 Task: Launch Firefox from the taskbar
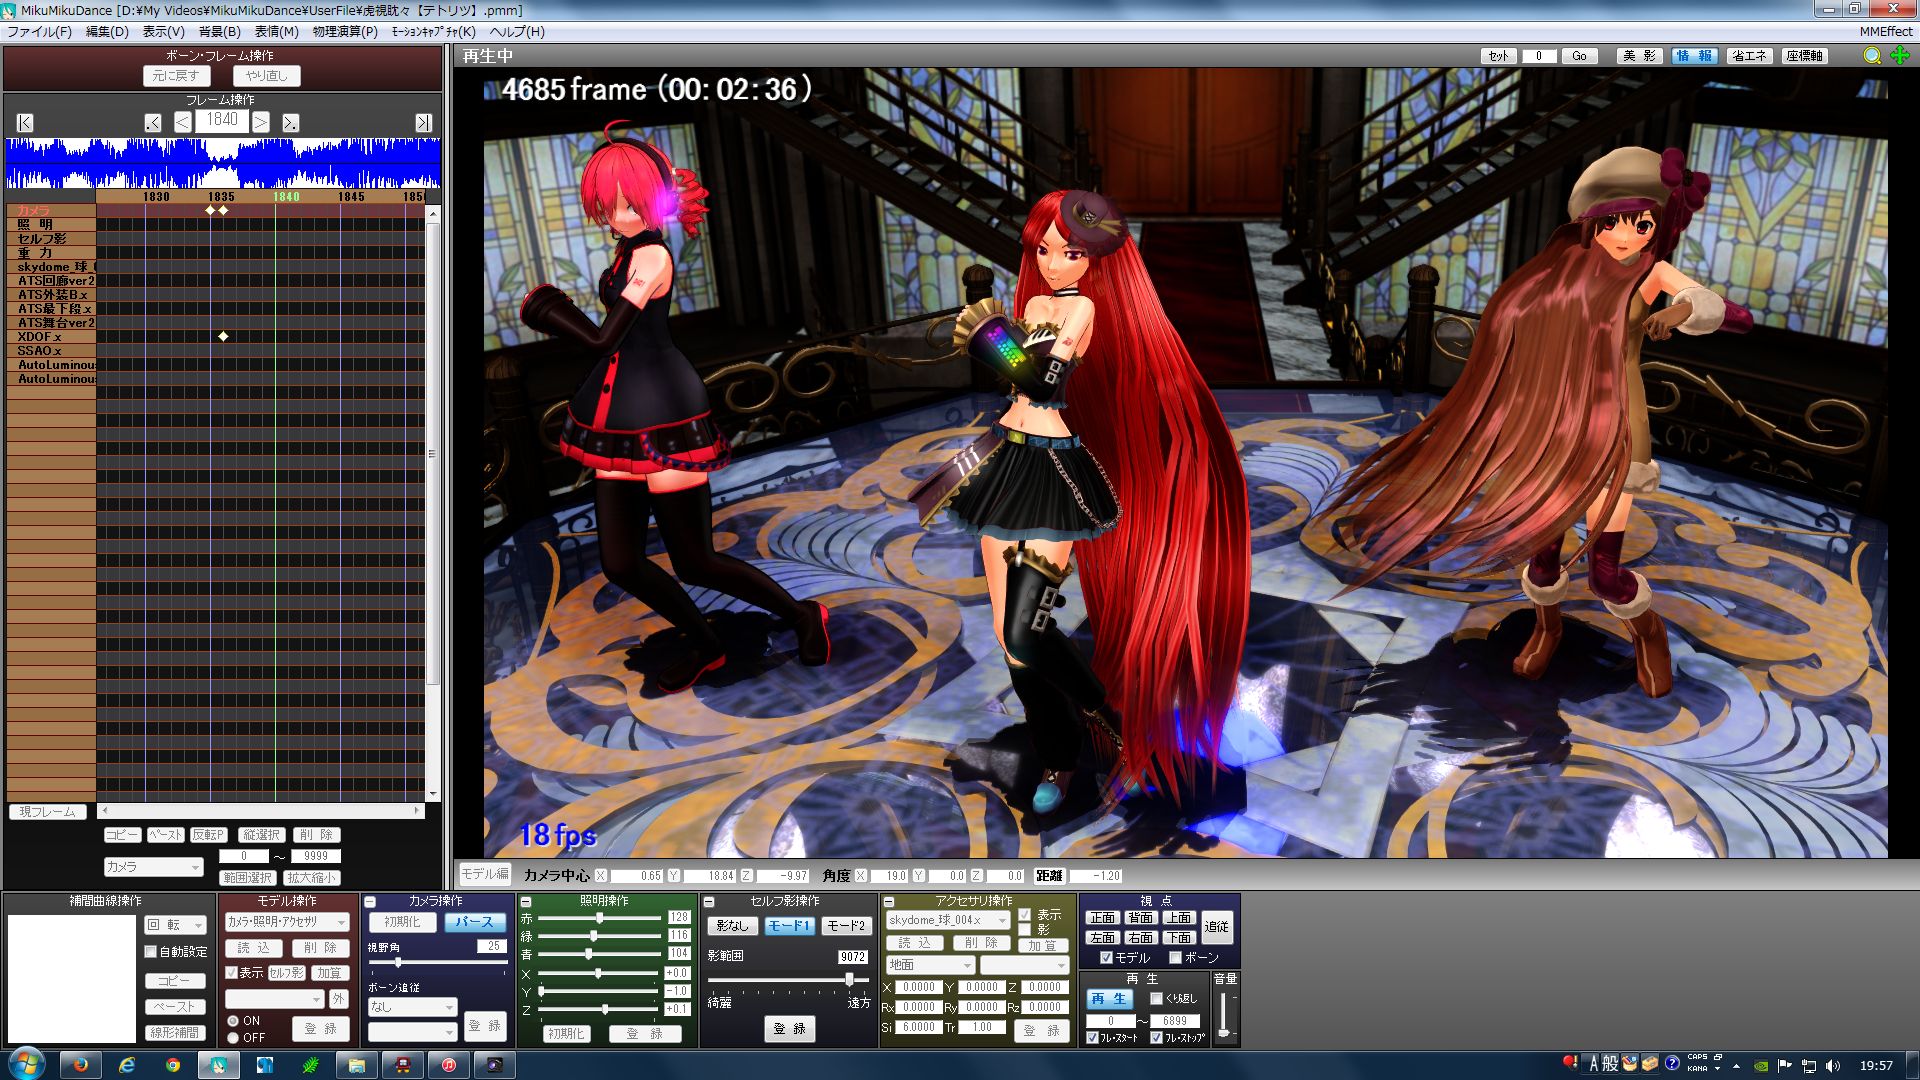(81, 1065)
